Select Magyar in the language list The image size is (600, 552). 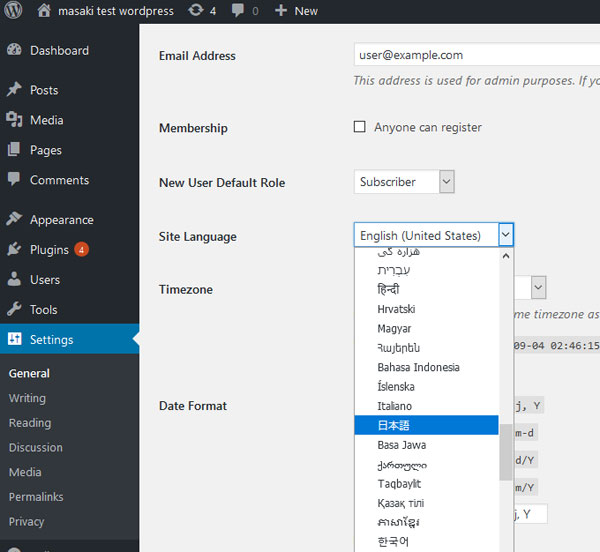[x=426, y=329]
